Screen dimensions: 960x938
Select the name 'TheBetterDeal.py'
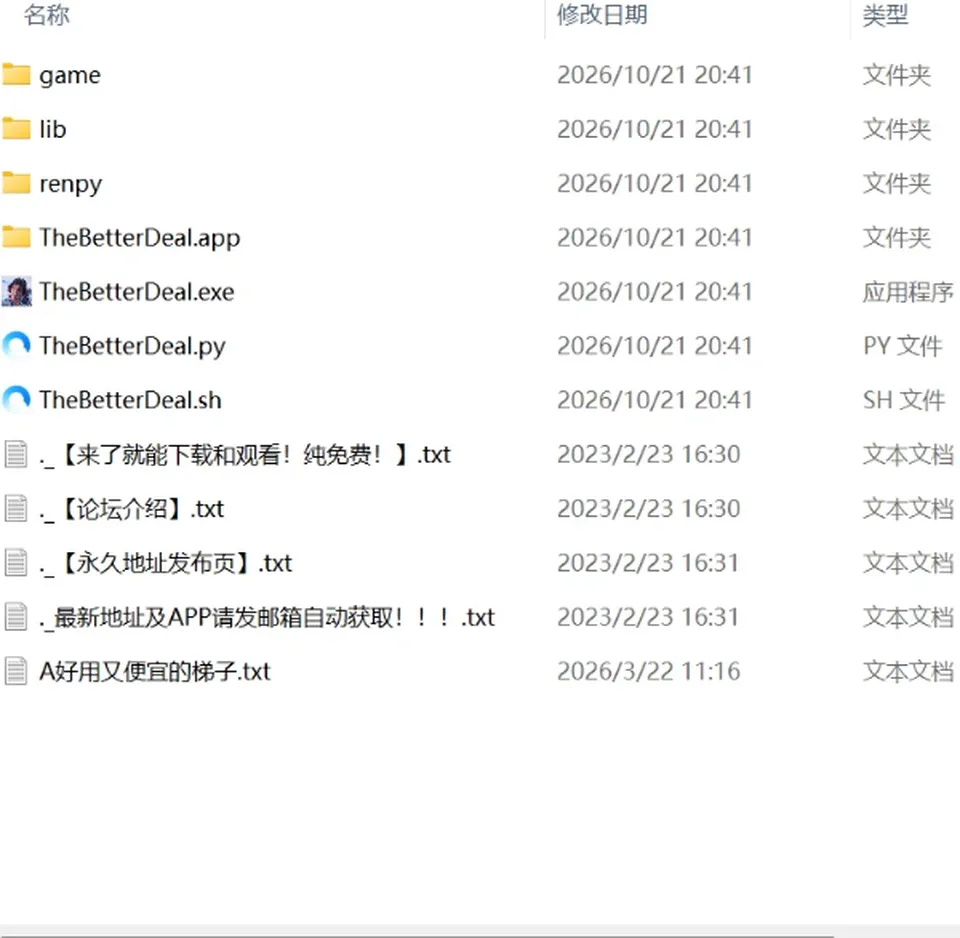pyautogui.click(x=132, y=347)
